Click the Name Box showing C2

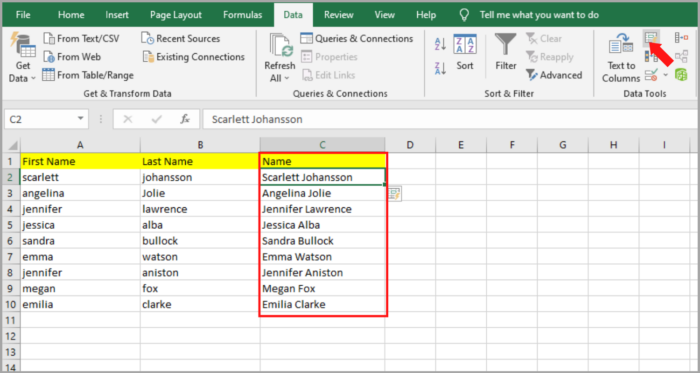(40, 119)
